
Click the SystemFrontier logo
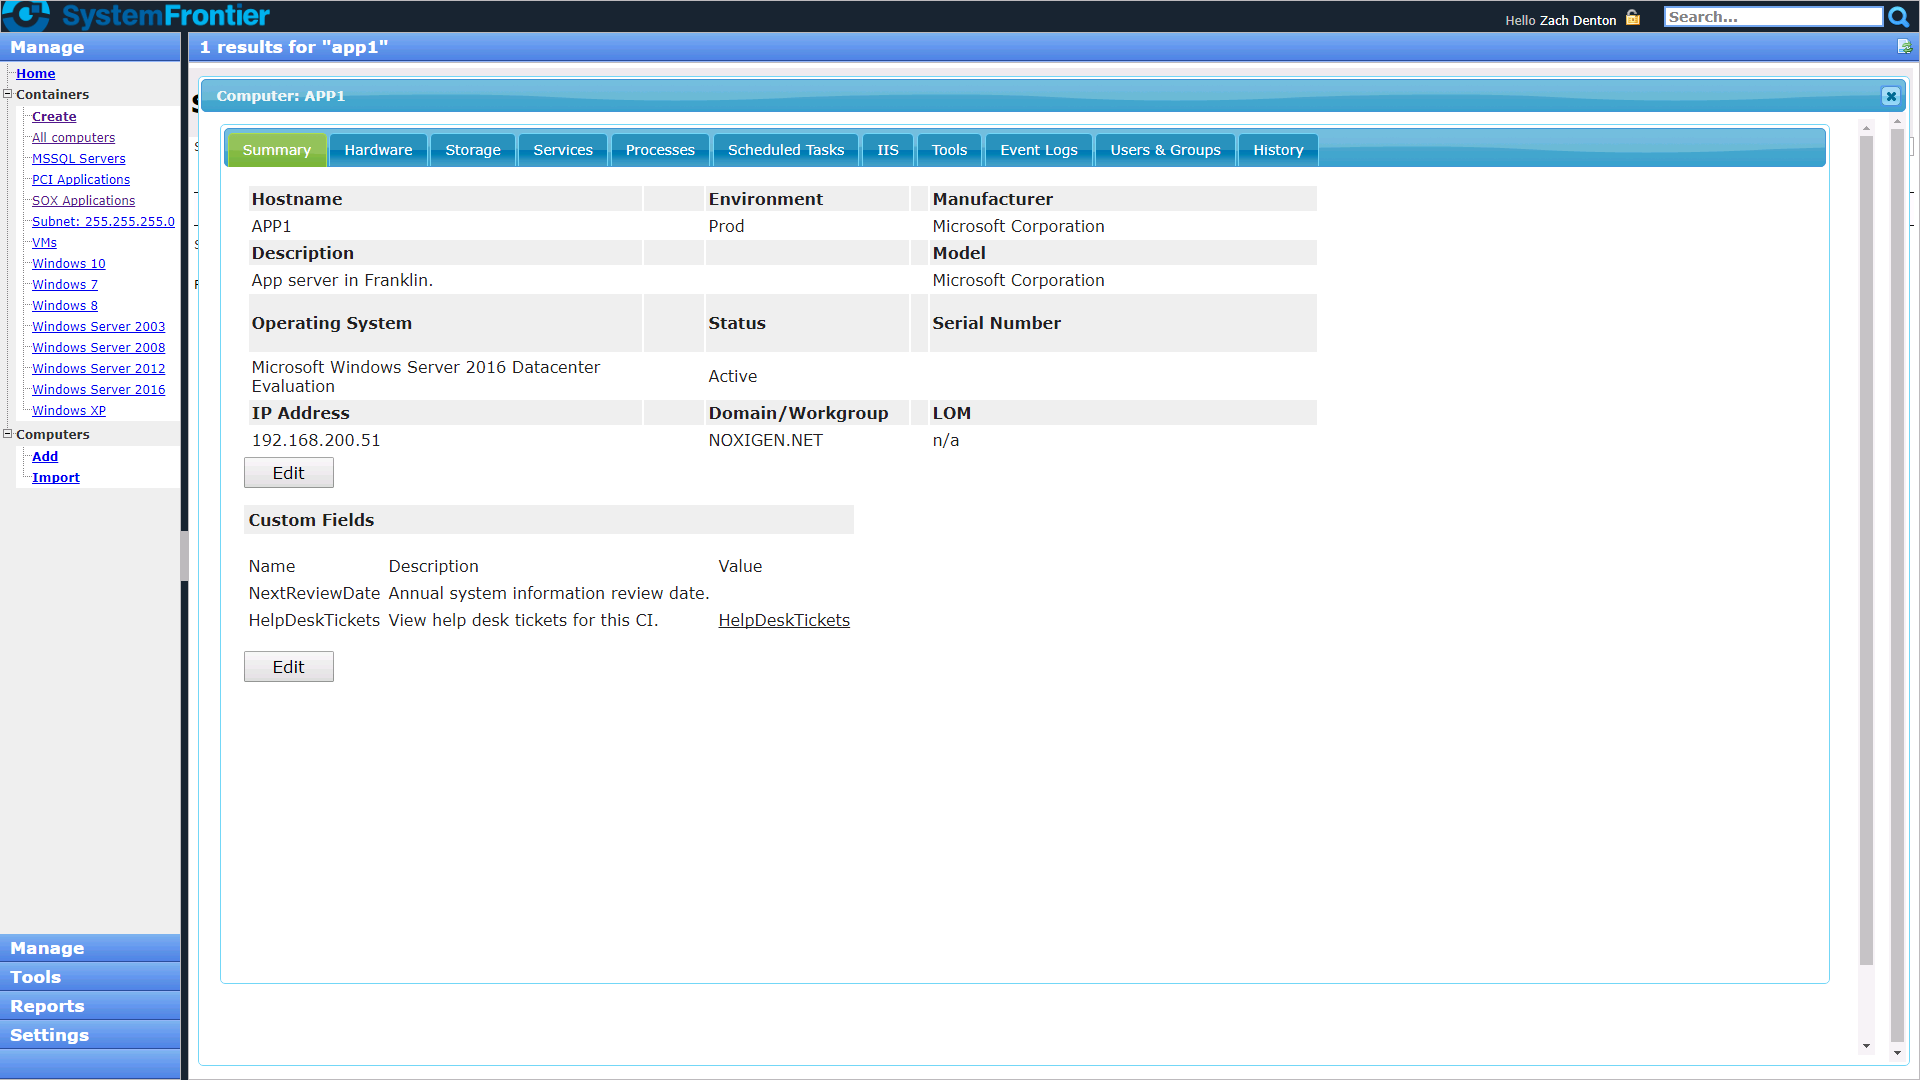[137, 16]
